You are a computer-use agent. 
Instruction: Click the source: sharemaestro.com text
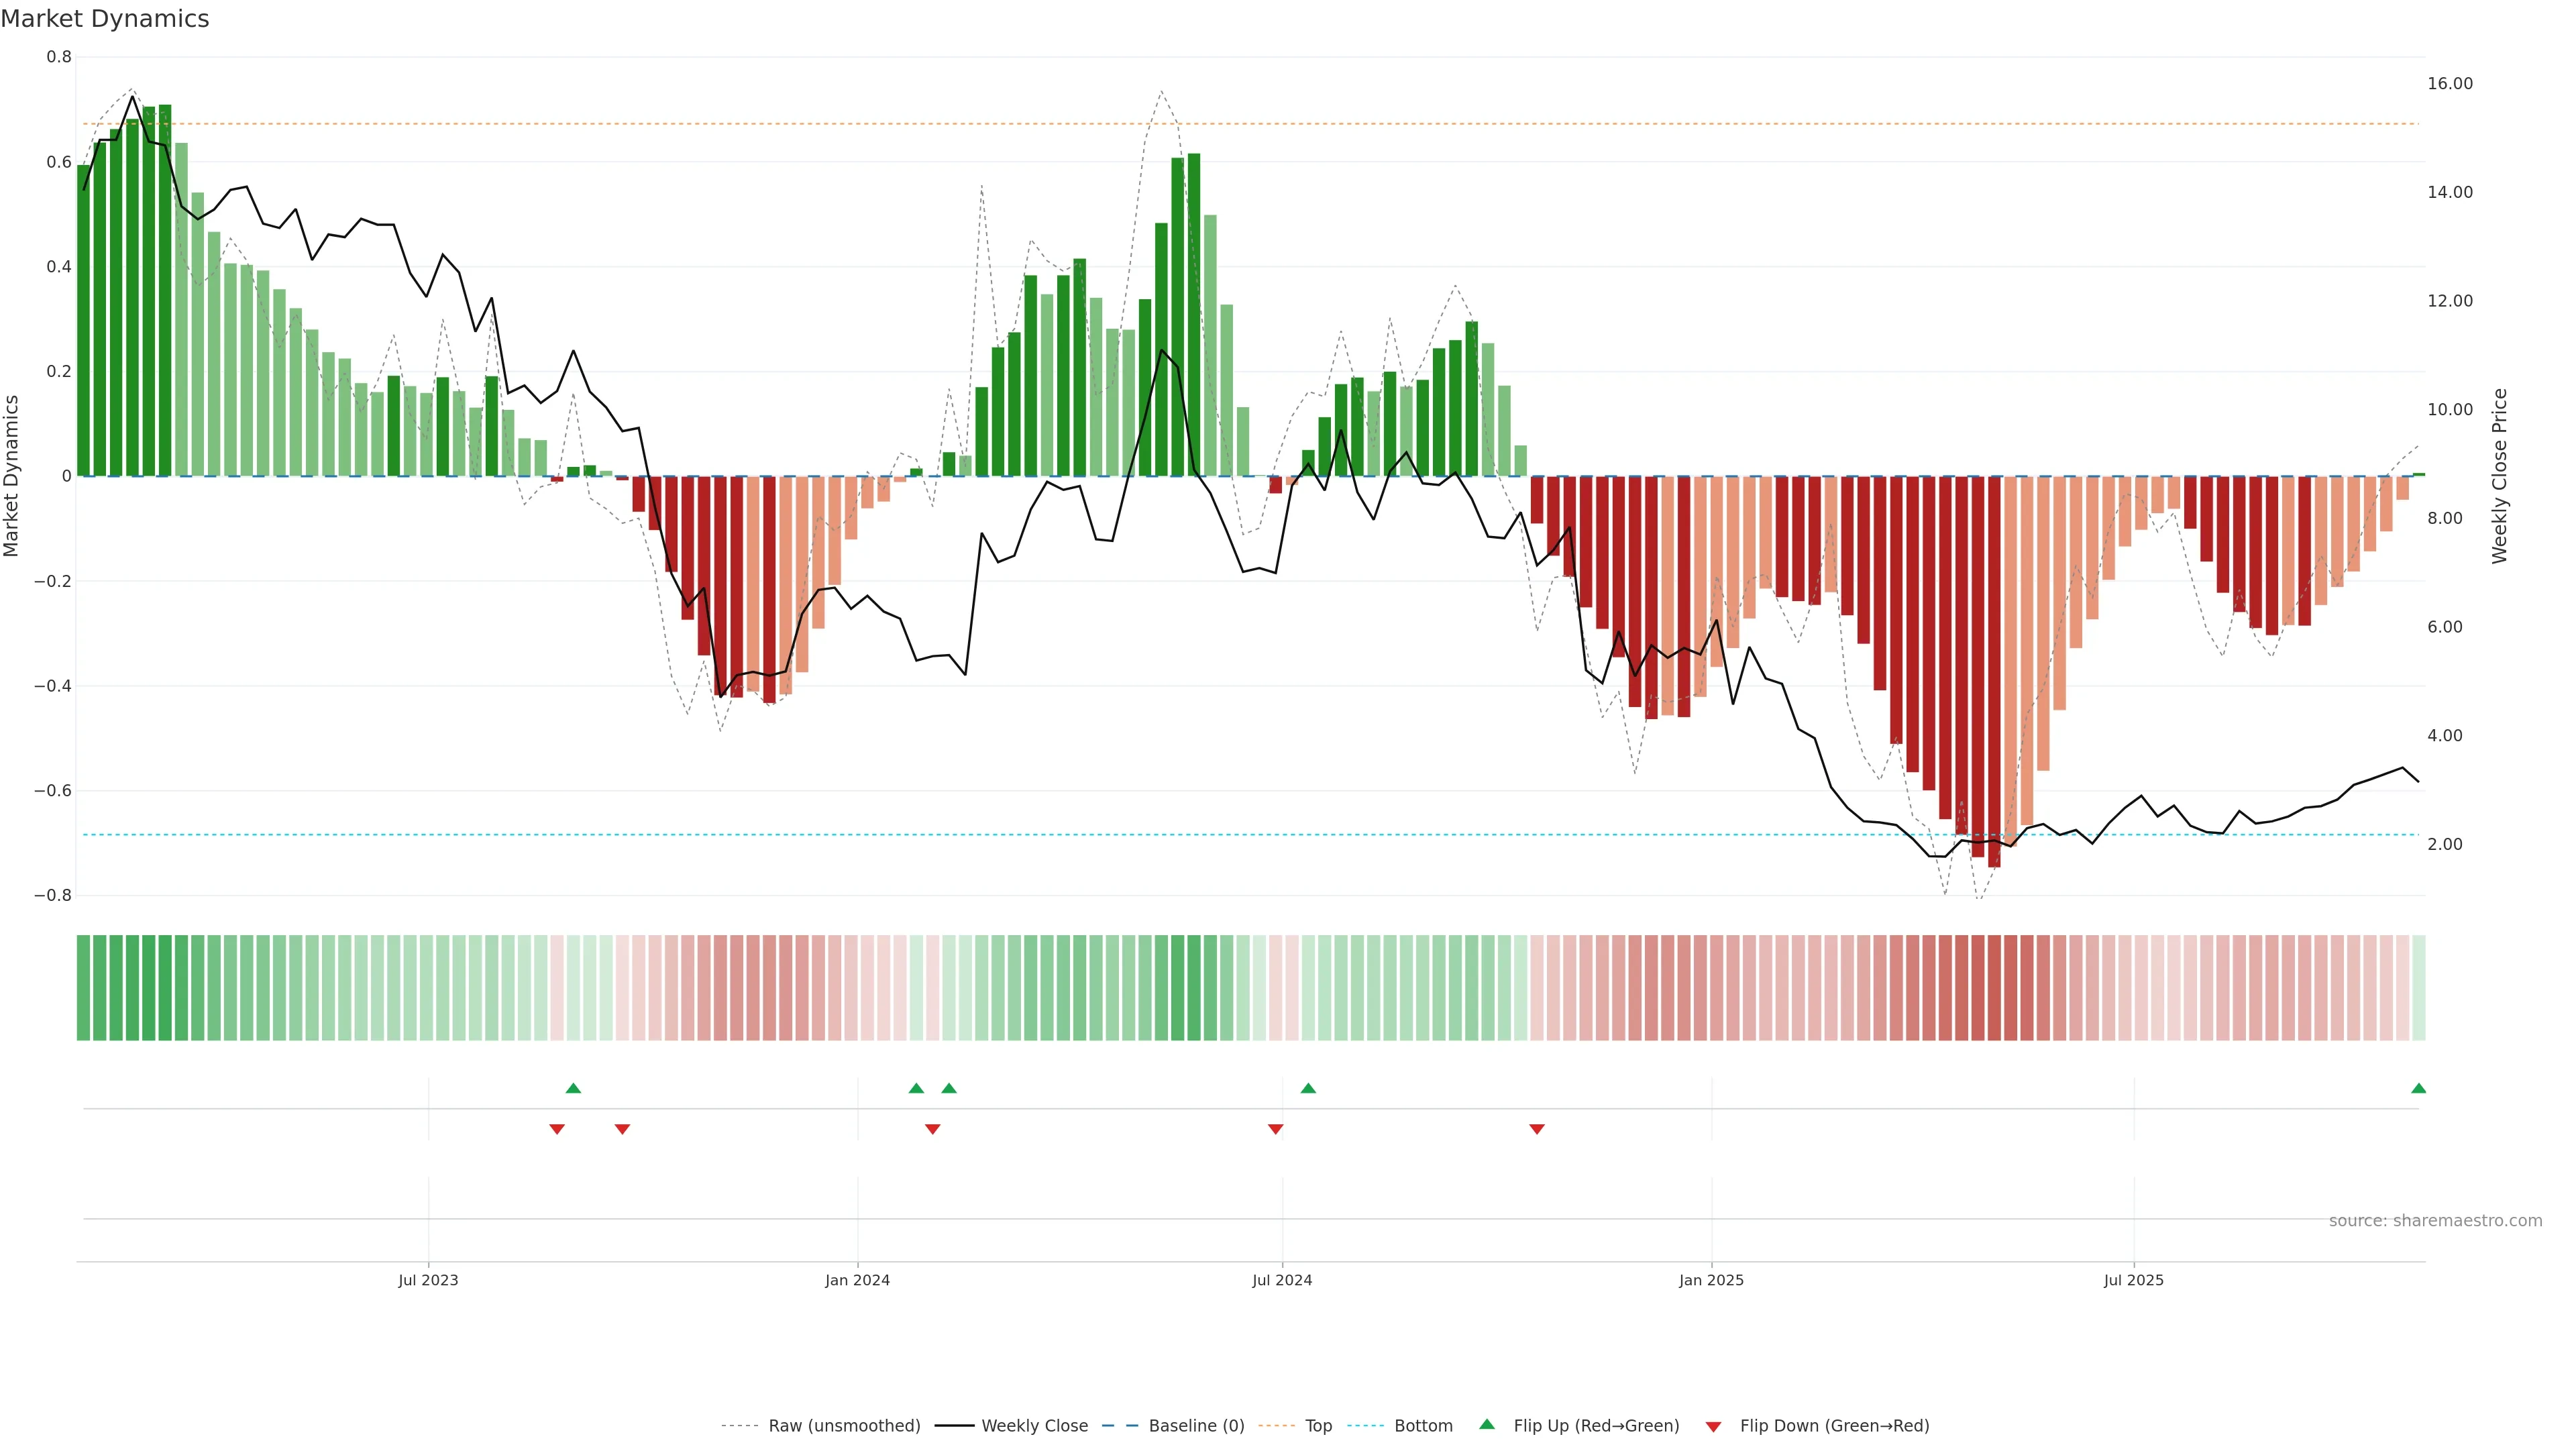tap(2435, 1220)
